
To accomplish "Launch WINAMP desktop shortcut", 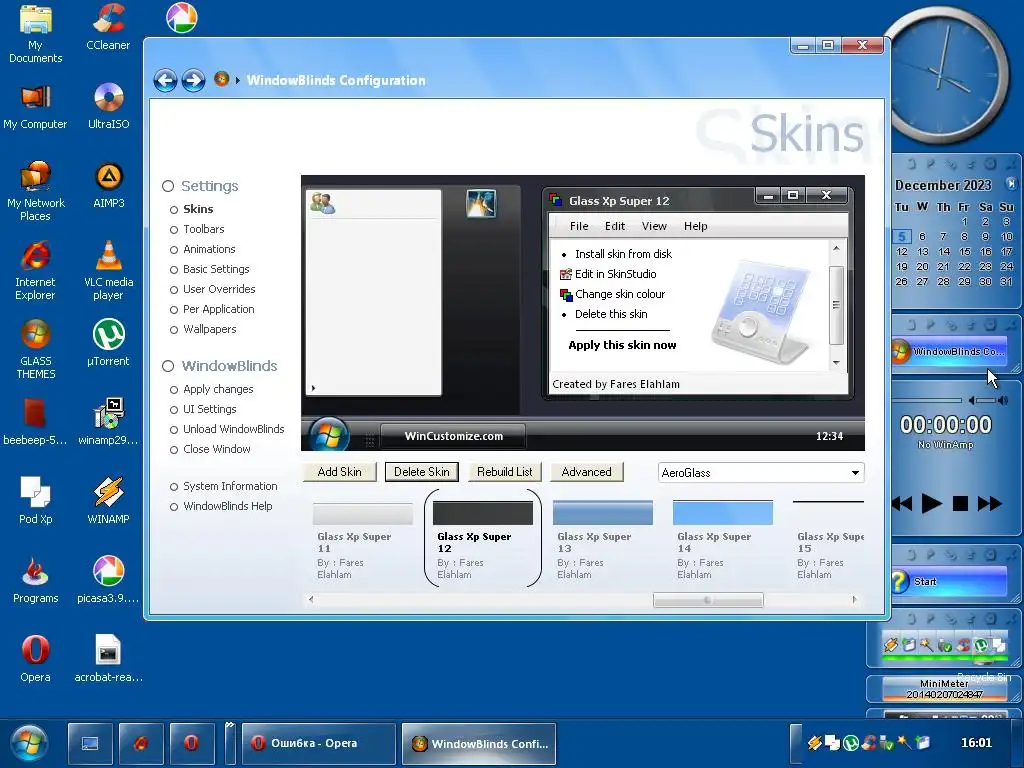I will click(x=108, y=501).
